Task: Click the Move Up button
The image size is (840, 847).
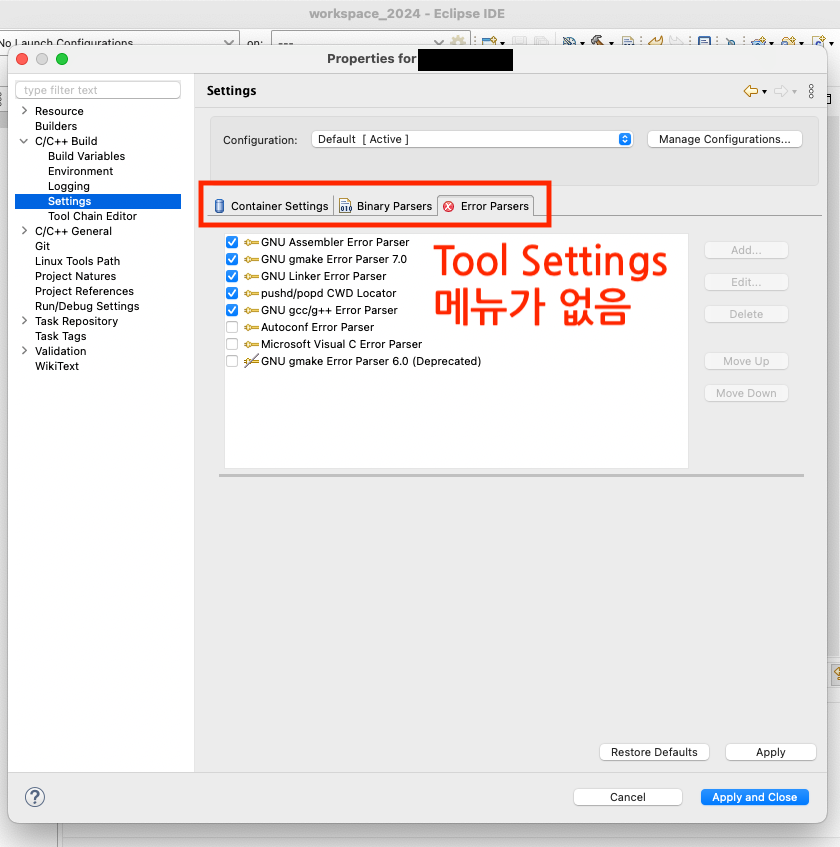Action: pyautogui.click(x=746, y=361)
